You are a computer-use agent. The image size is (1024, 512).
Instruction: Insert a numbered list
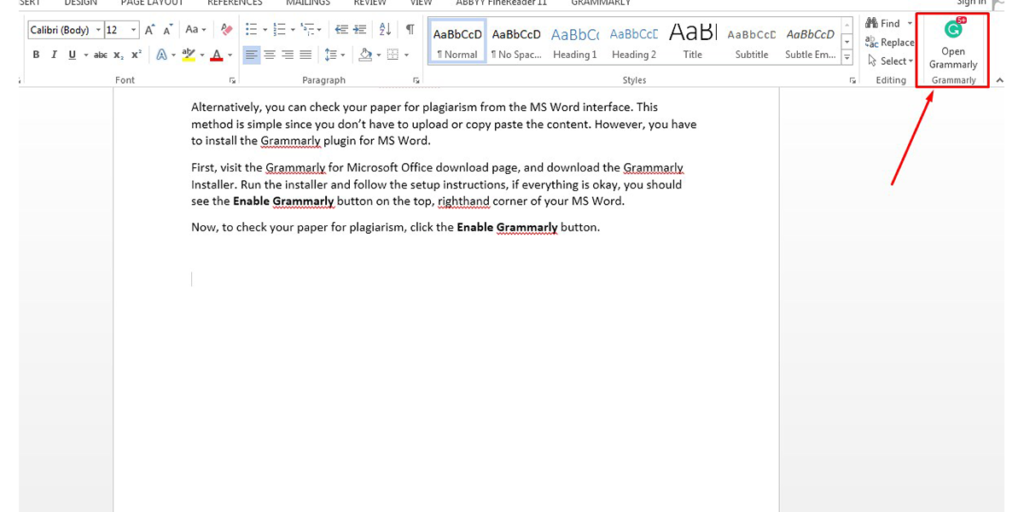pos(280,29)
